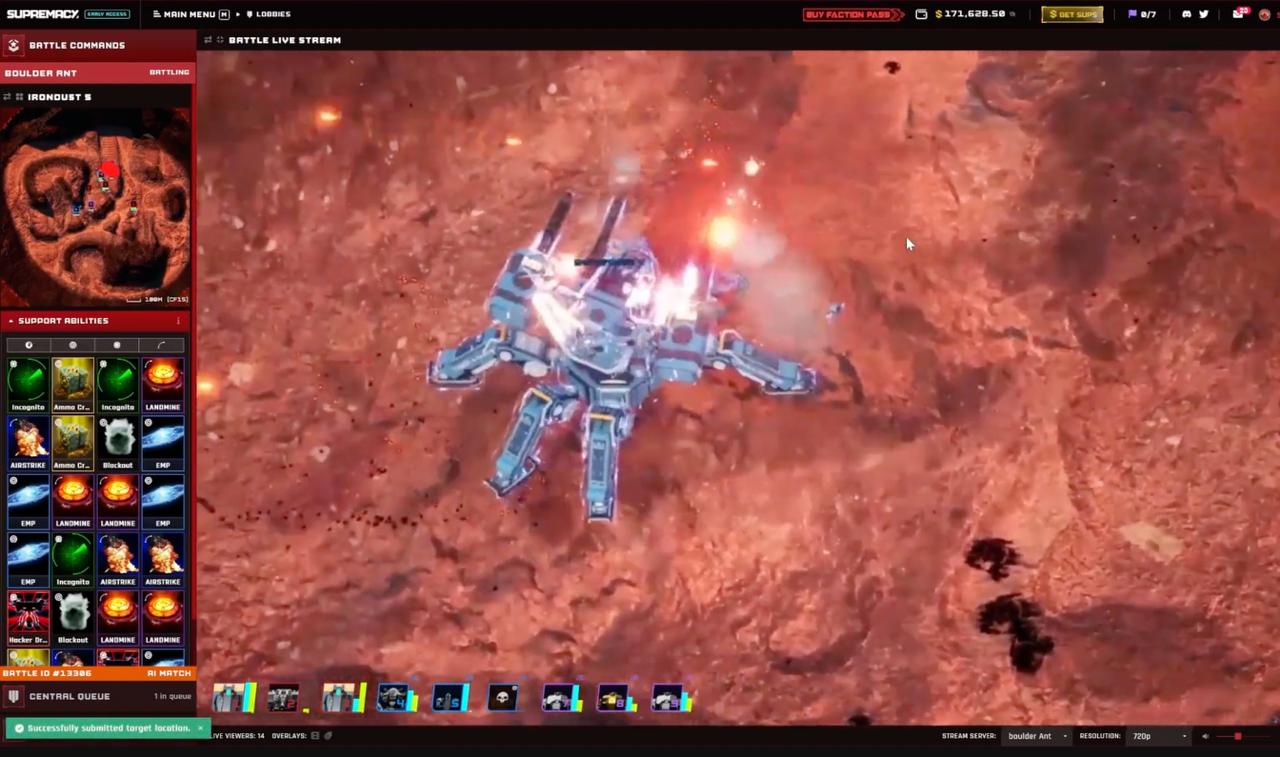Click the Battle ID #13386 label
1280x757 pixels.
pos(47,674)
